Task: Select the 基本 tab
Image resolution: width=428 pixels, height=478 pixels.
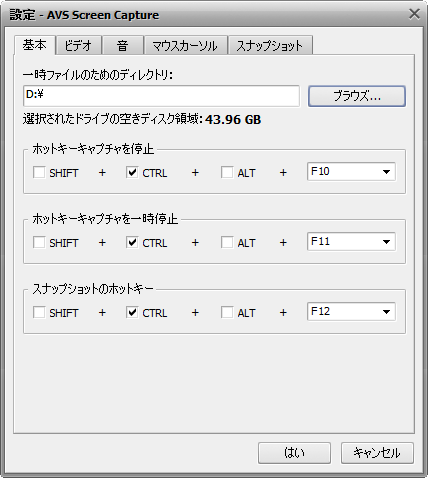Action: 35,44
